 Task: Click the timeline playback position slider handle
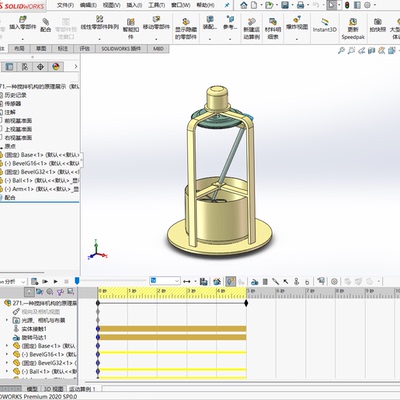[77, 281]
